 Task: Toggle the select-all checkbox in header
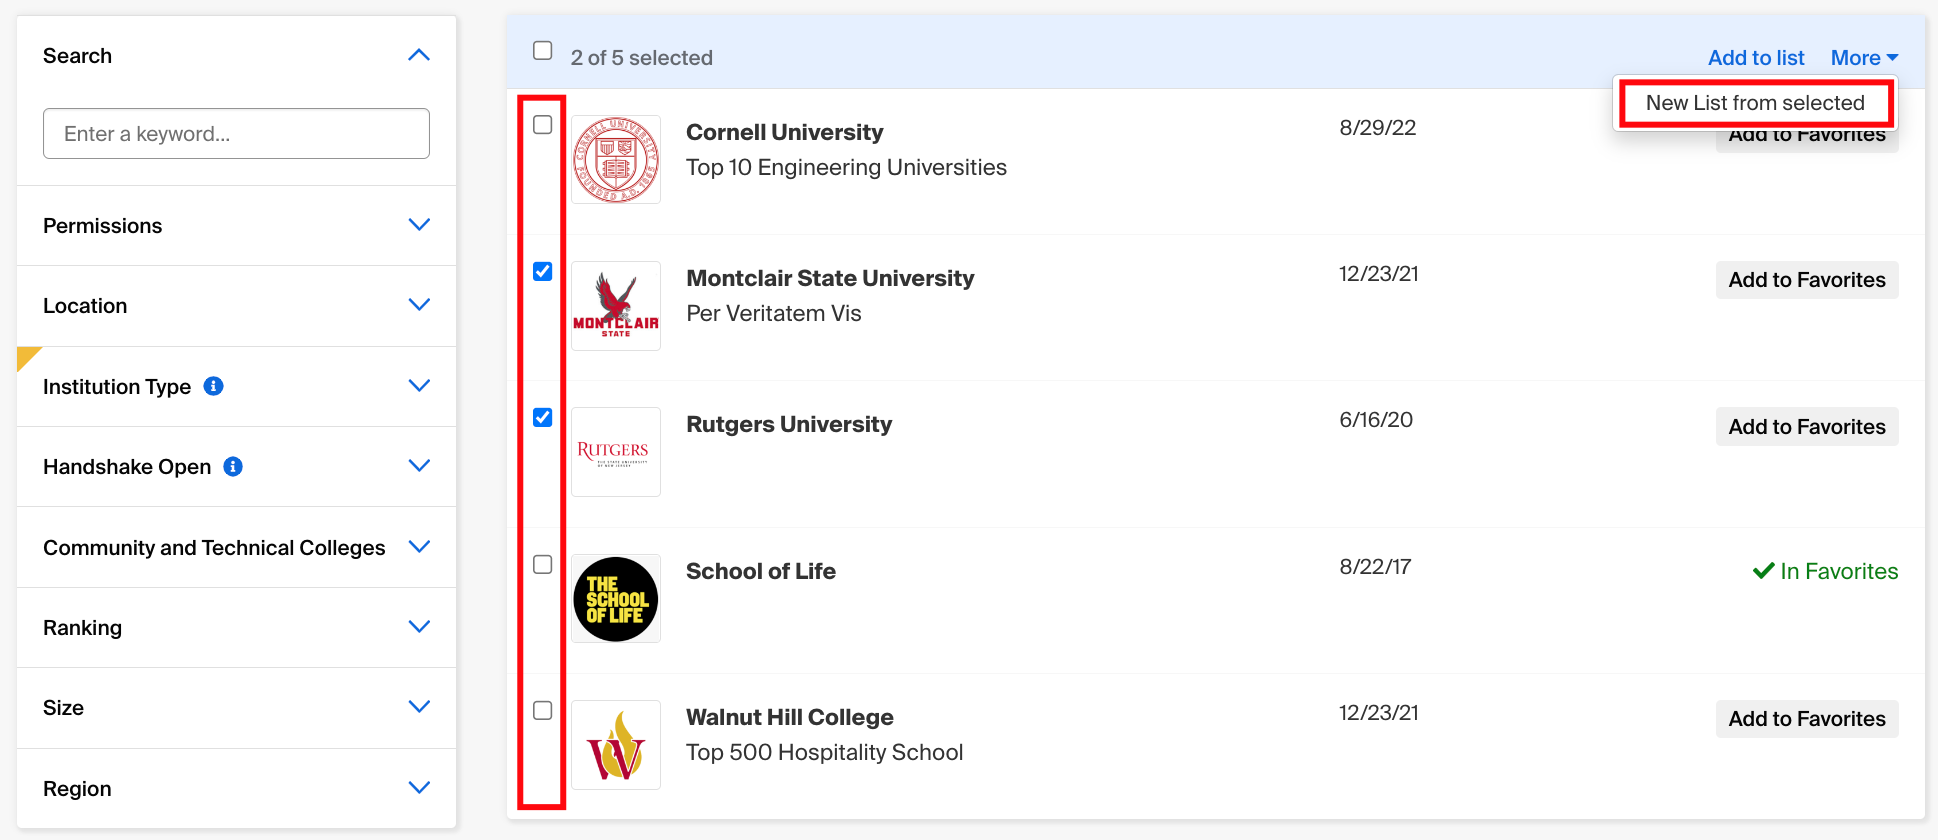tap(543, 50)
